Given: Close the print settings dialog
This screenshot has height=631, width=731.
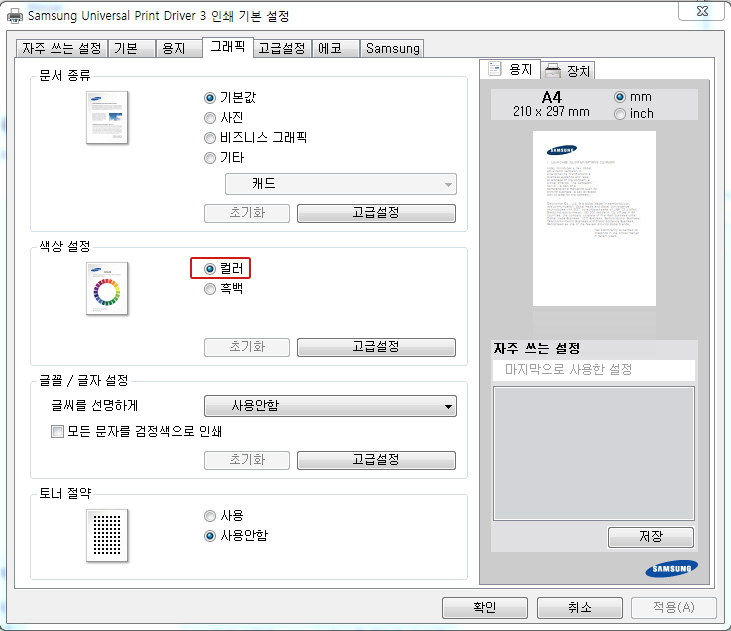Looking at the screenshot, I should tap(701, 11).
